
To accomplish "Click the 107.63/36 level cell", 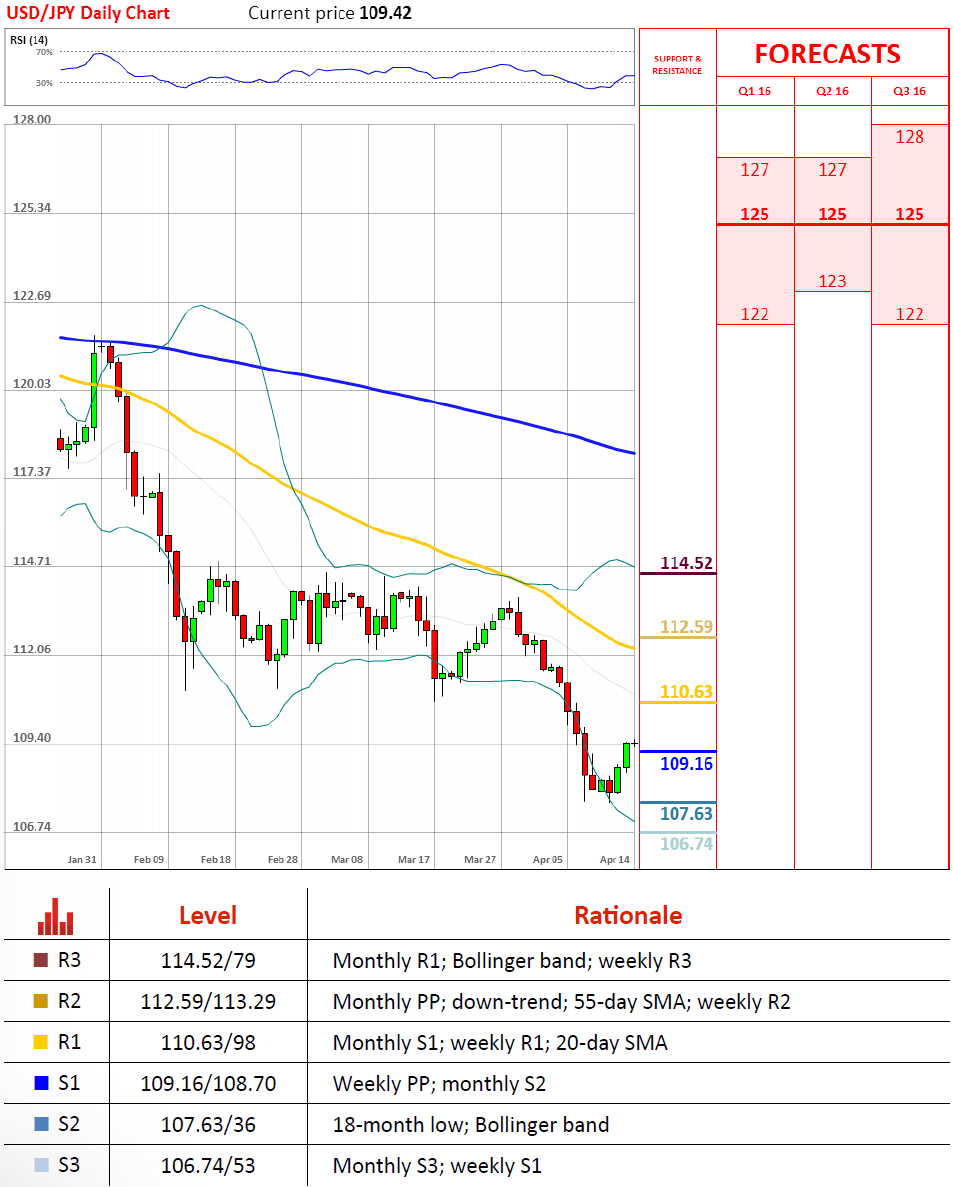I will click(208, 1124).
